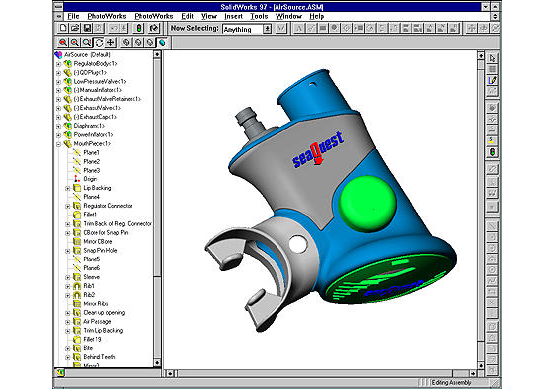Click the Open file folder icon

[x=75, y=28]
